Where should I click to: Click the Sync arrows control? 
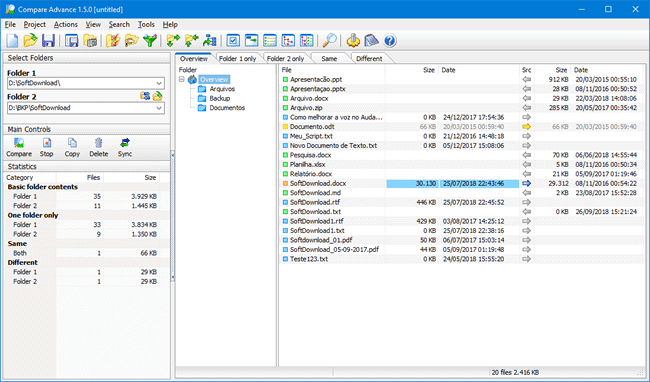pos(125,148)
